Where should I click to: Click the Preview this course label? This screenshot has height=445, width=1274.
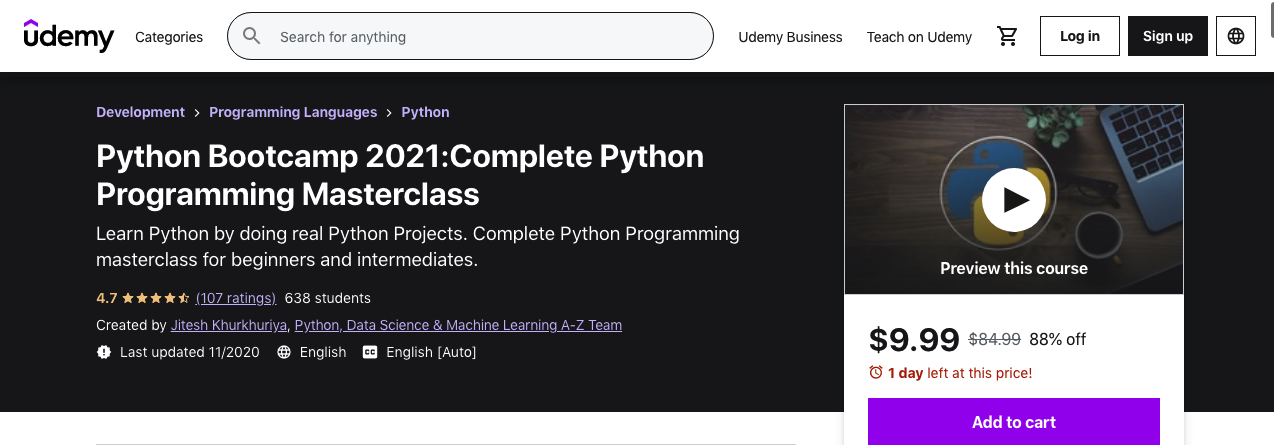tap(1014, 268)
